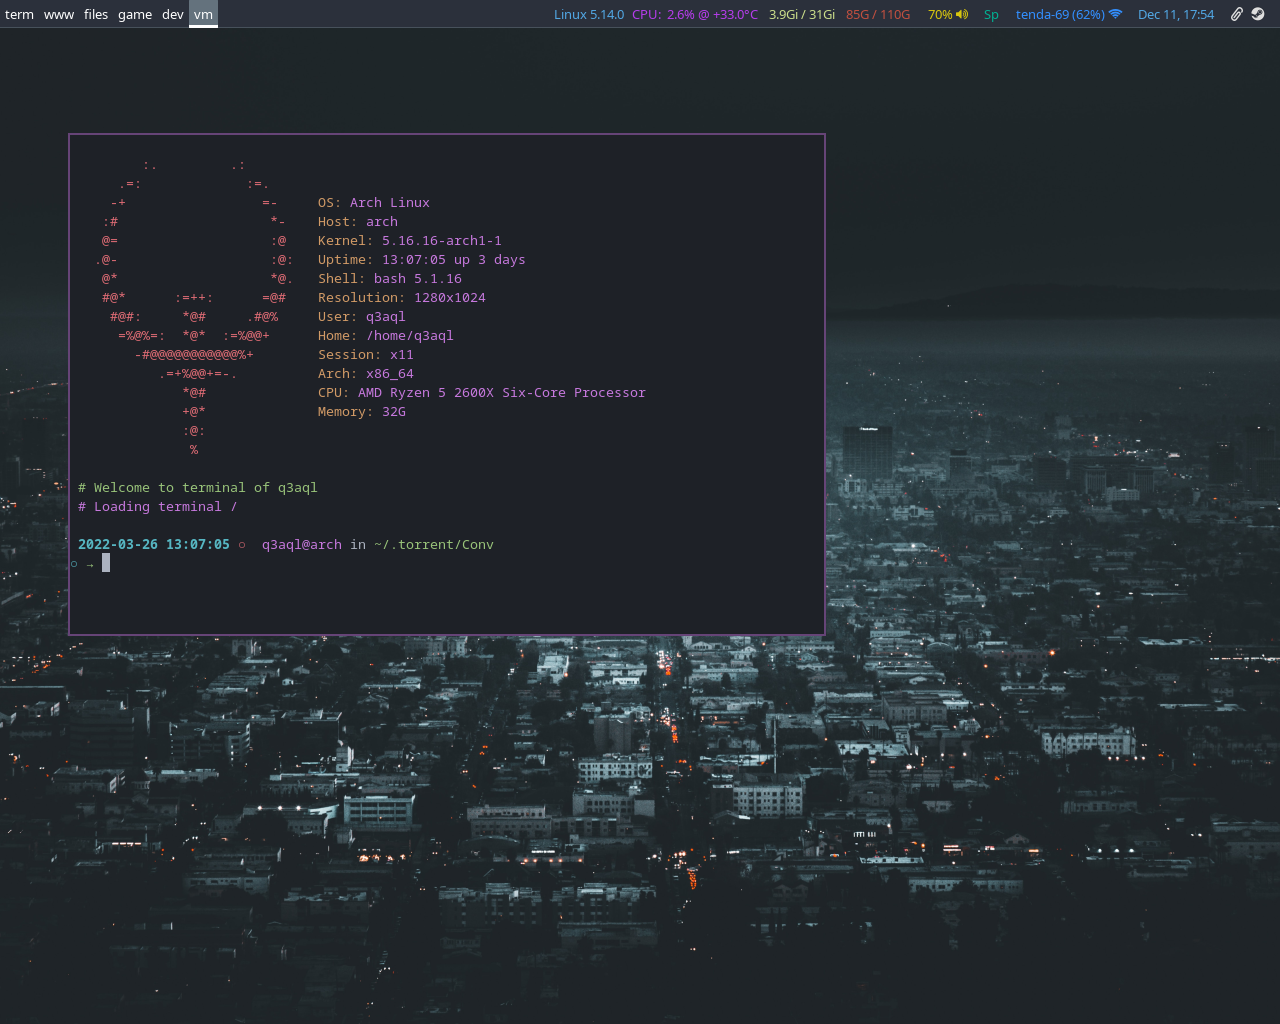Viewport: 1280px width, 1024px height.
Task: Switch to the term workspace
Action: (x=19, y=14)
